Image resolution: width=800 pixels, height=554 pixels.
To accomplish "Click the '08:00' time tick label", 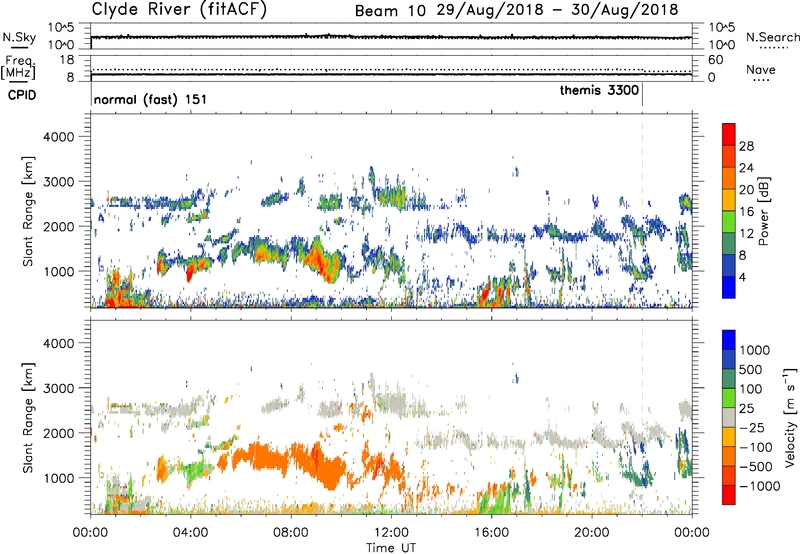I will point(291,533).
